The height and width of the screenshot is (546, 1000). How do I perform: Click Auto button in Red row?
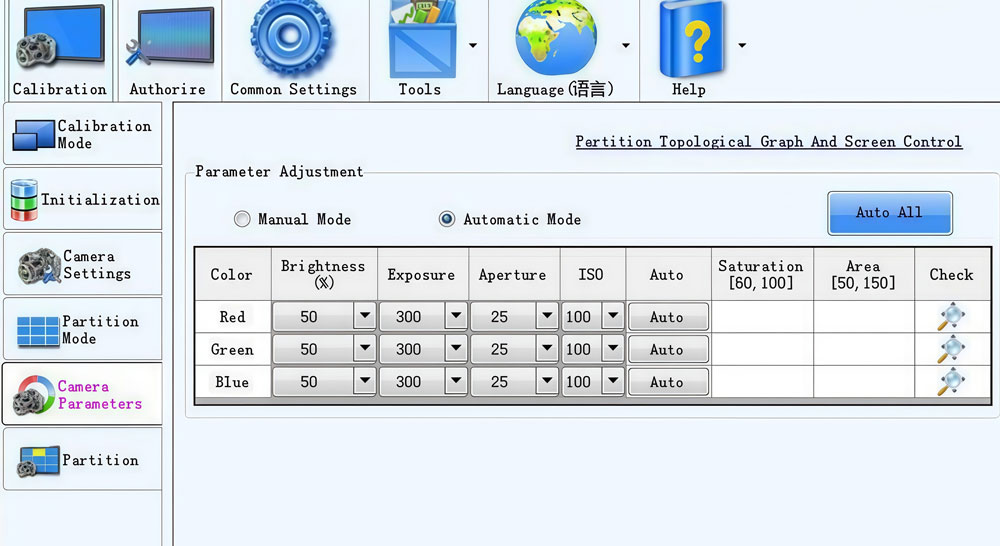point(668,317)
